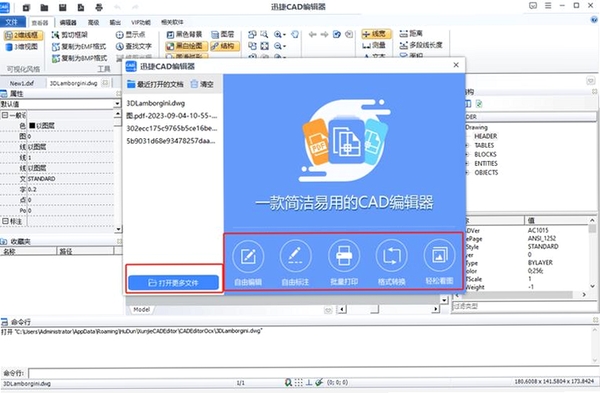Click the Open folder icon in the title bar
The height and width of the screenshot is (393, 600).
tap(44, 7)
